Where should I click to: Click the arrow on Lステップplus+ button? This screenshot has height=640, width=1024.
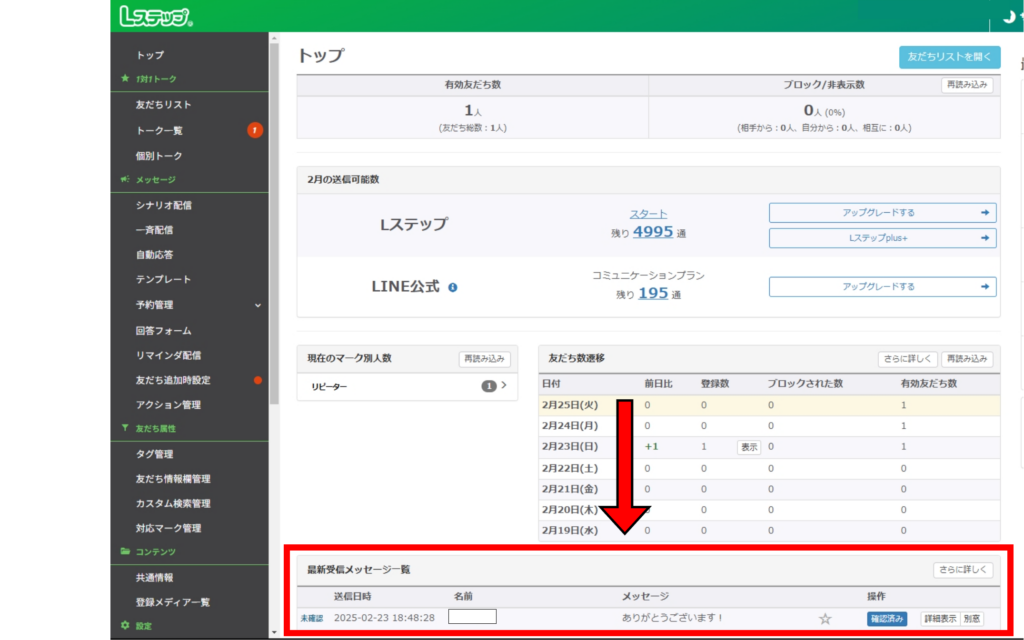point(984,238)
